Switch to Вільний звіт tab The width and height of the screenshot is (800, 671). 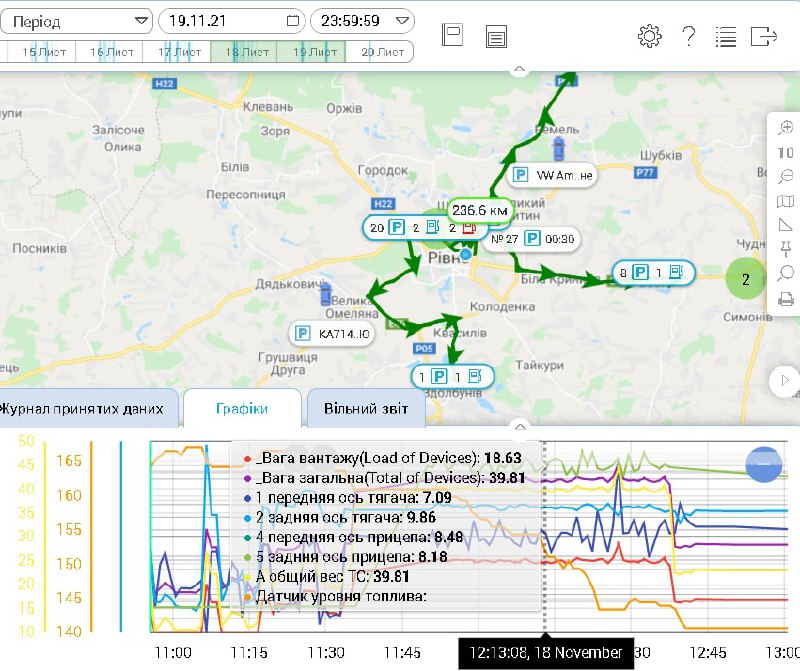point(366,409)
